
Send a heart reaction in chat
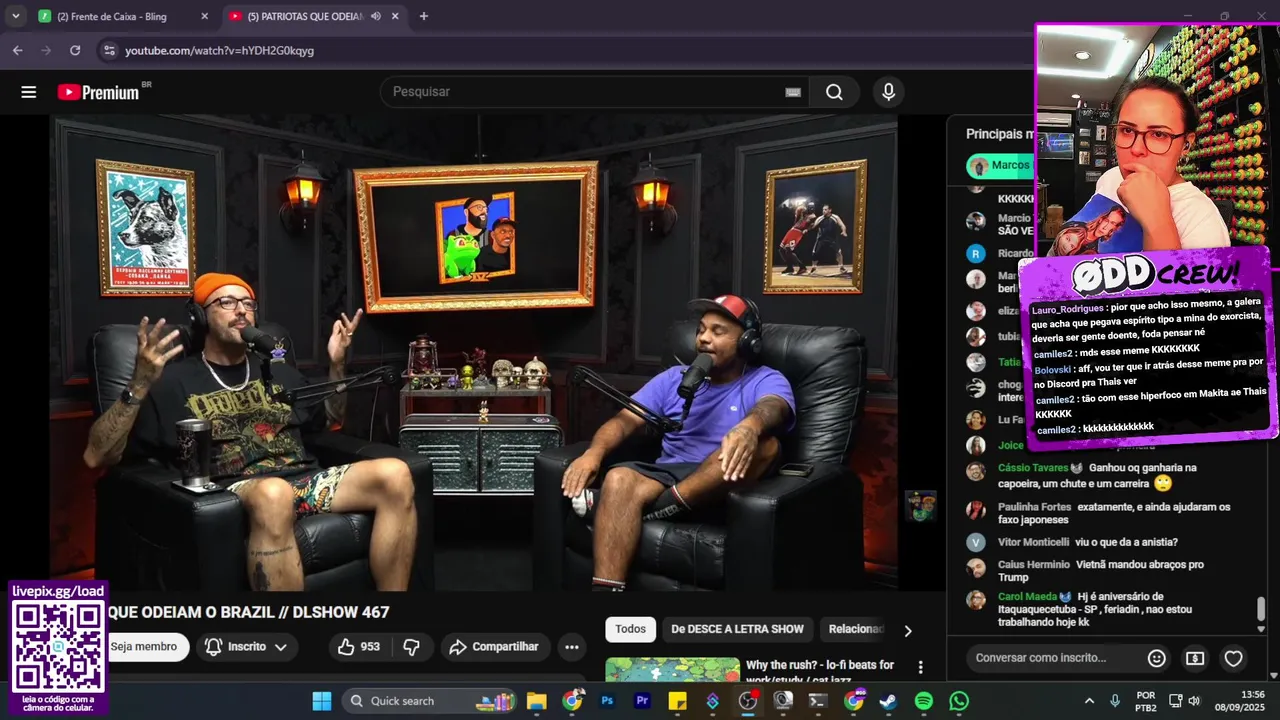1234,658
